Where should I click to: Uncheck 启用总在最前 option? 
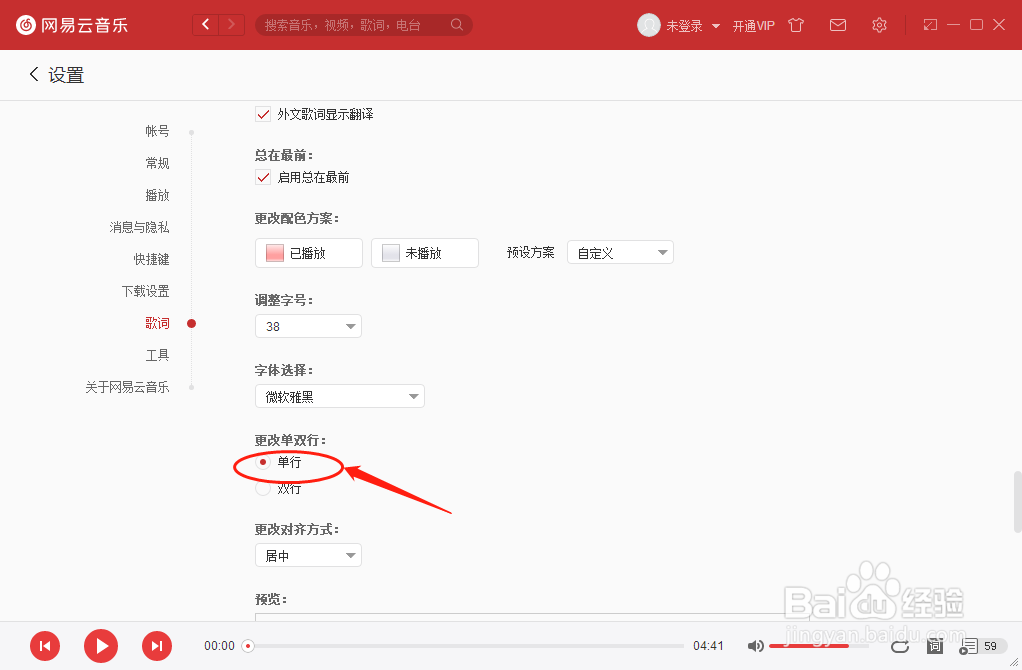tap(262, 177)
